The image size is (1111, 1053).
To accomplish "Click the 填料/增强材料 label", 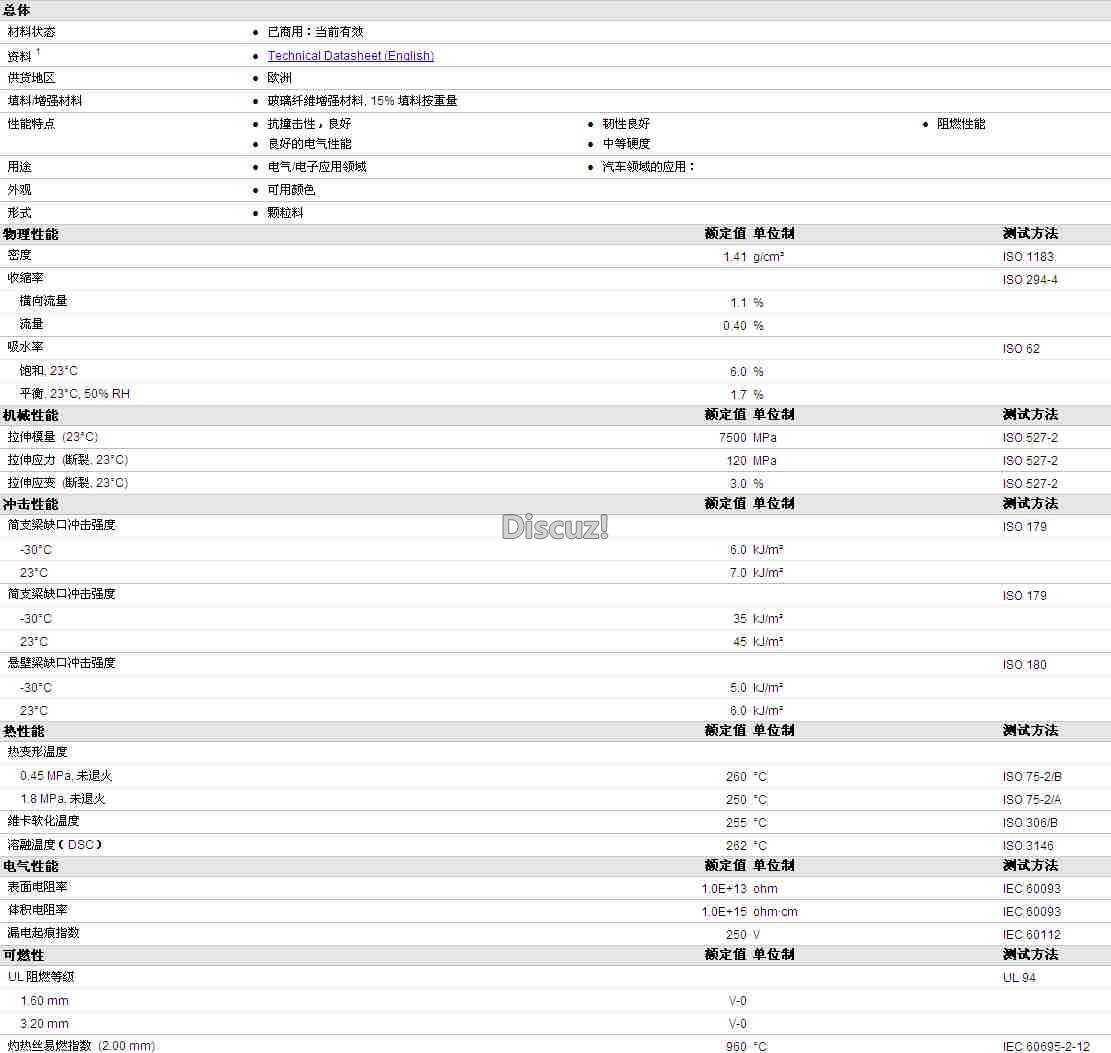I will point(45,101).
